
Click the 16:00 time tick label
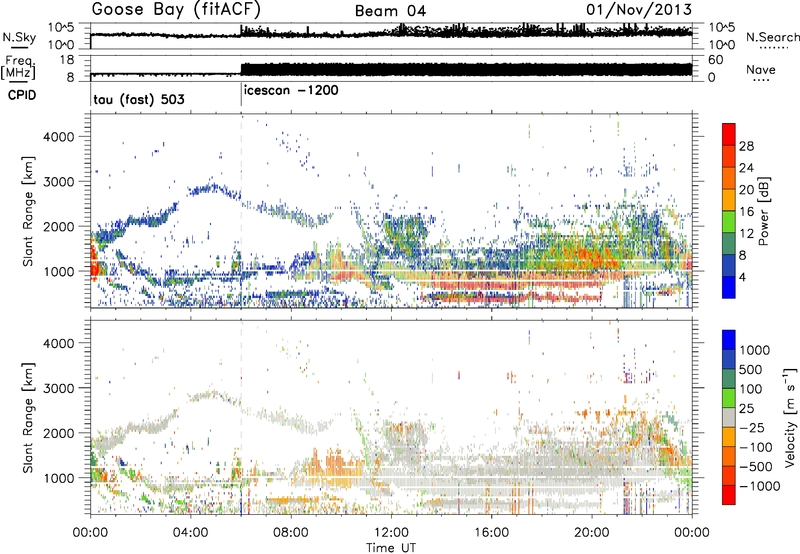point(491,533)
